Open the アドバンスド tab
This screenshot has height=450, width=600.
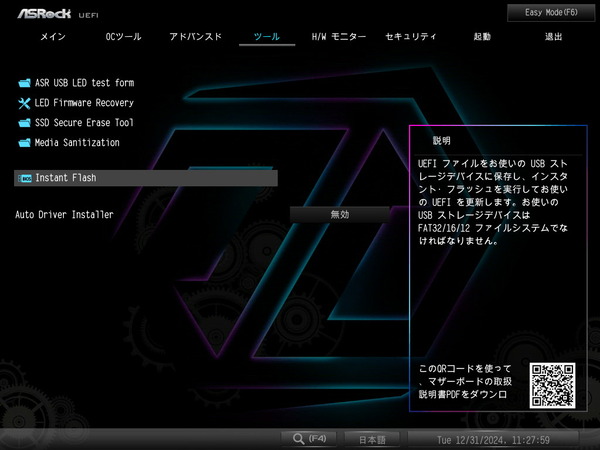(196, 37)
